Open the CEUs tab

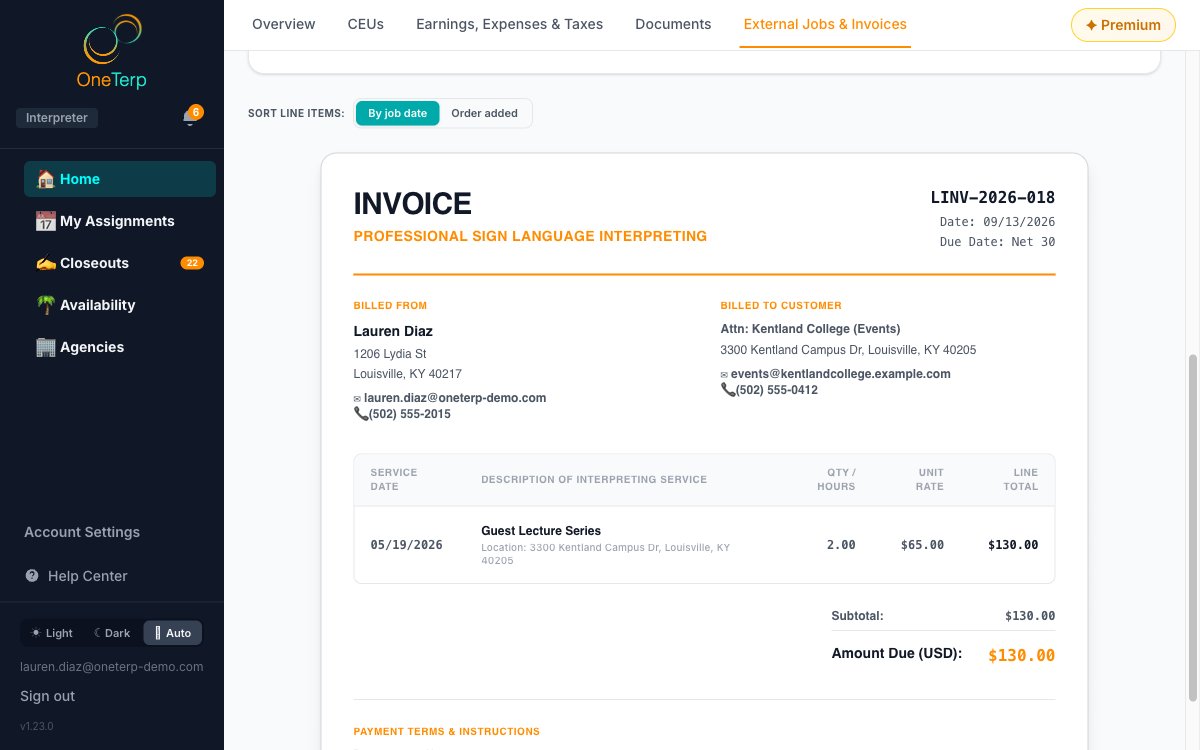(x=366, y=24)
